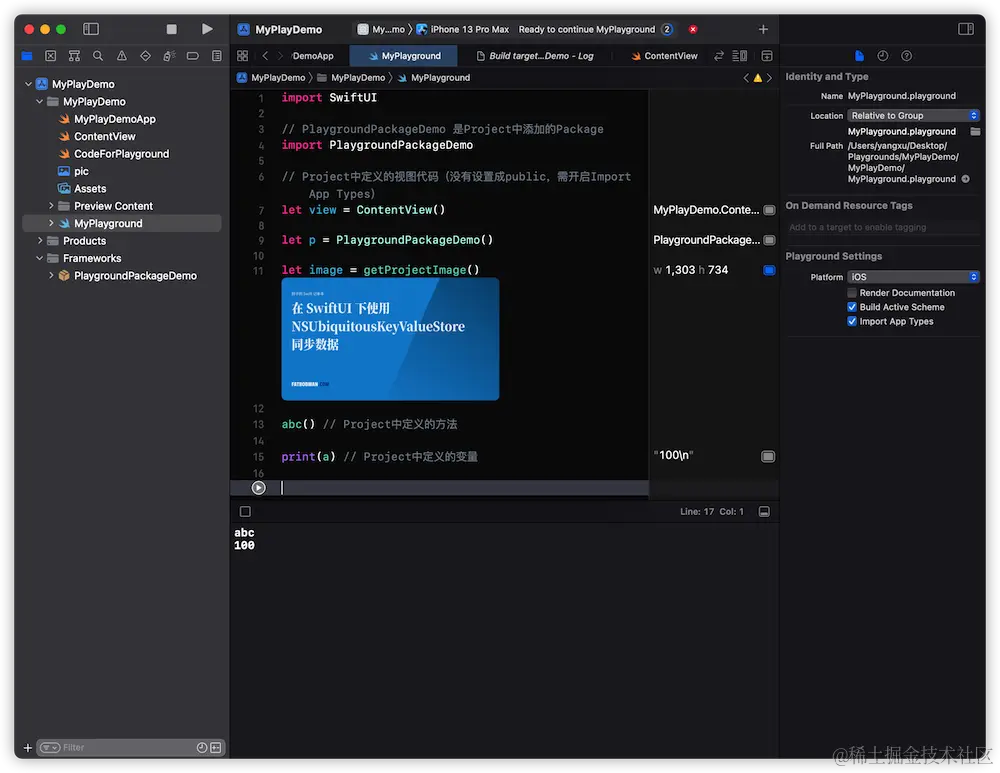Click the swap editor arrows icon
1000x773 pixels.
click(x=719, y=56)
